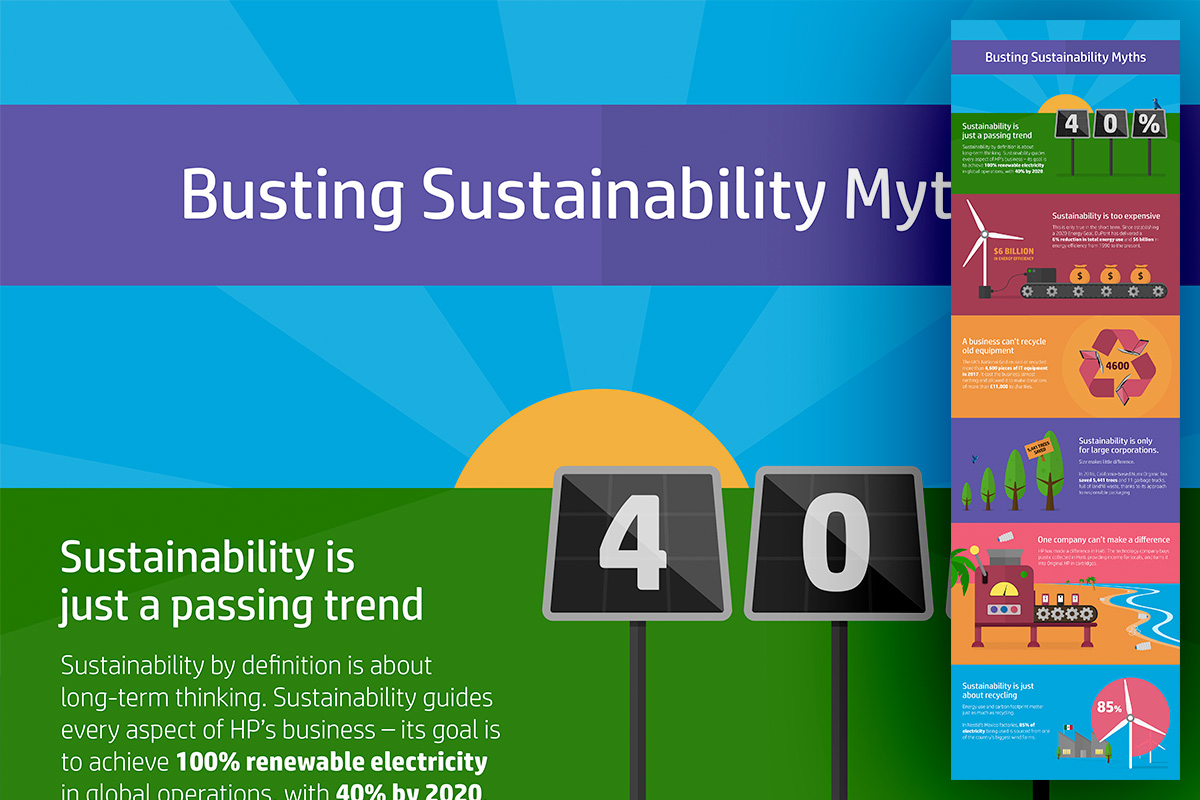Click the blue bird perched on the "%" sign

coord(1157,103)
